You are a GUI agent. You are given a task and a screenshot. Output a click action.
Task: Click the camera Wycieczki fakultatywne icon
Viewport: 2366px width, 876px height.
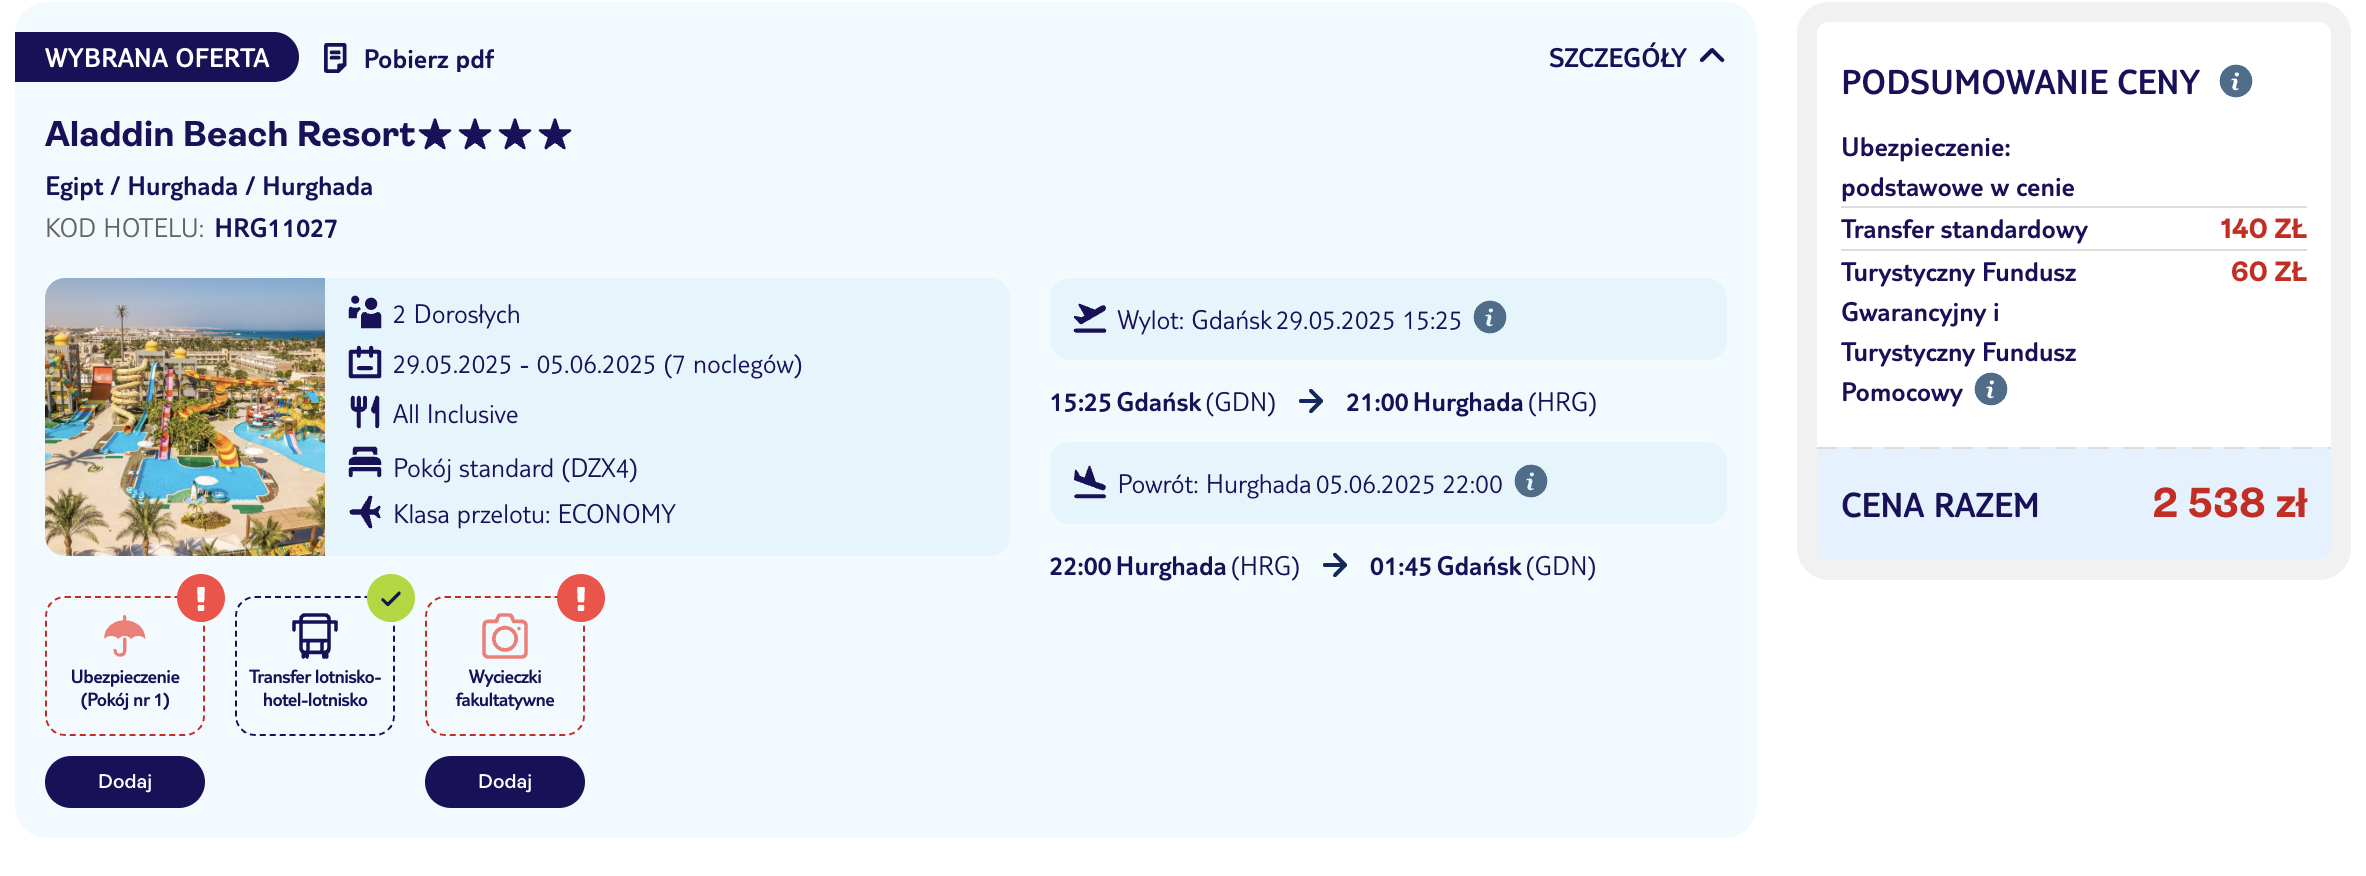505,636
